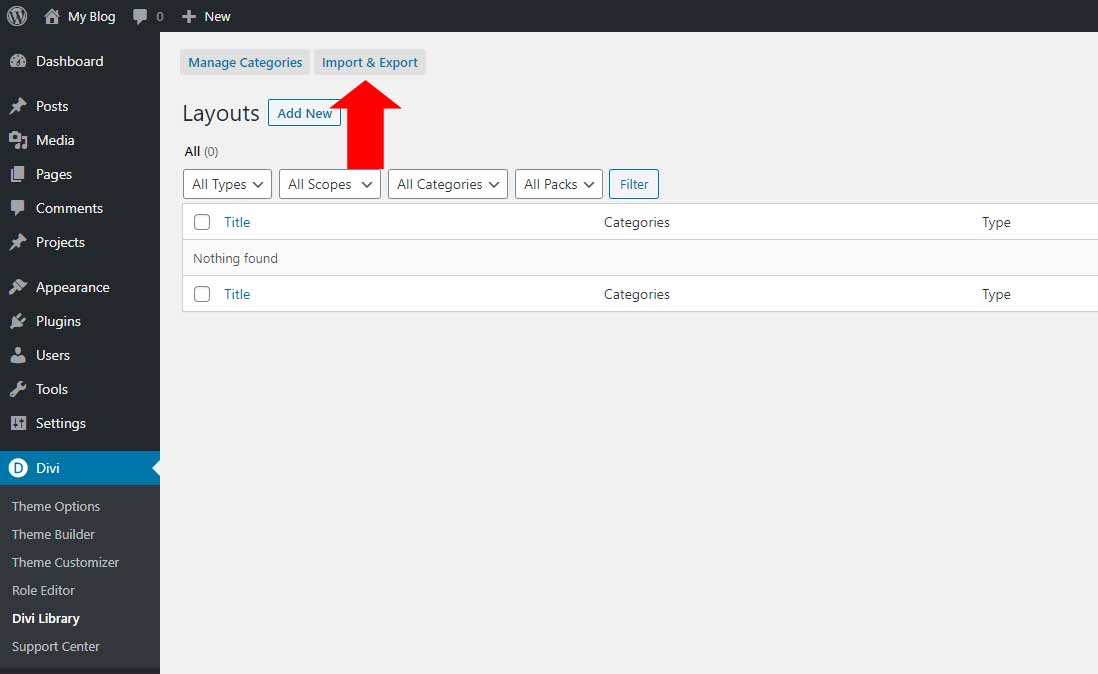Open the Manage Categories tab
The height and width of the screenshot is (674, 1098).
point(245,62)
